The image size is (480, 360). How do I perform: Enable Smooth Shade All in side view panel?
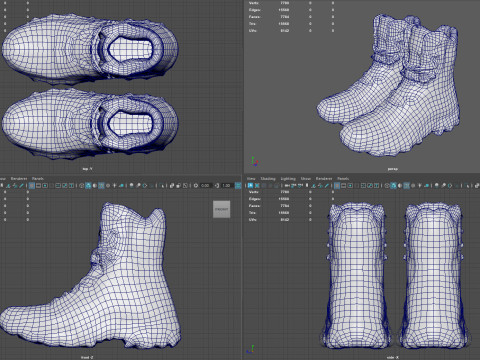pos(393,185)
